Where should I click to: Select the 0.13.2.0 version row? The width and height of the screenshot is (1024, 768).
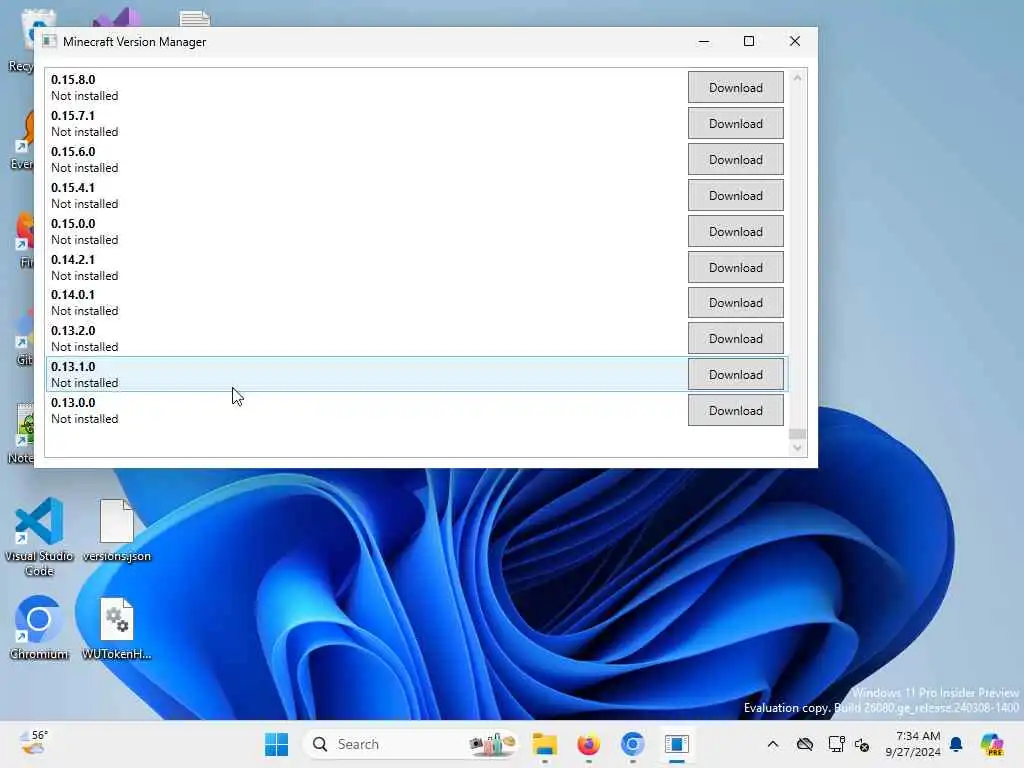(x=417, y=338)
